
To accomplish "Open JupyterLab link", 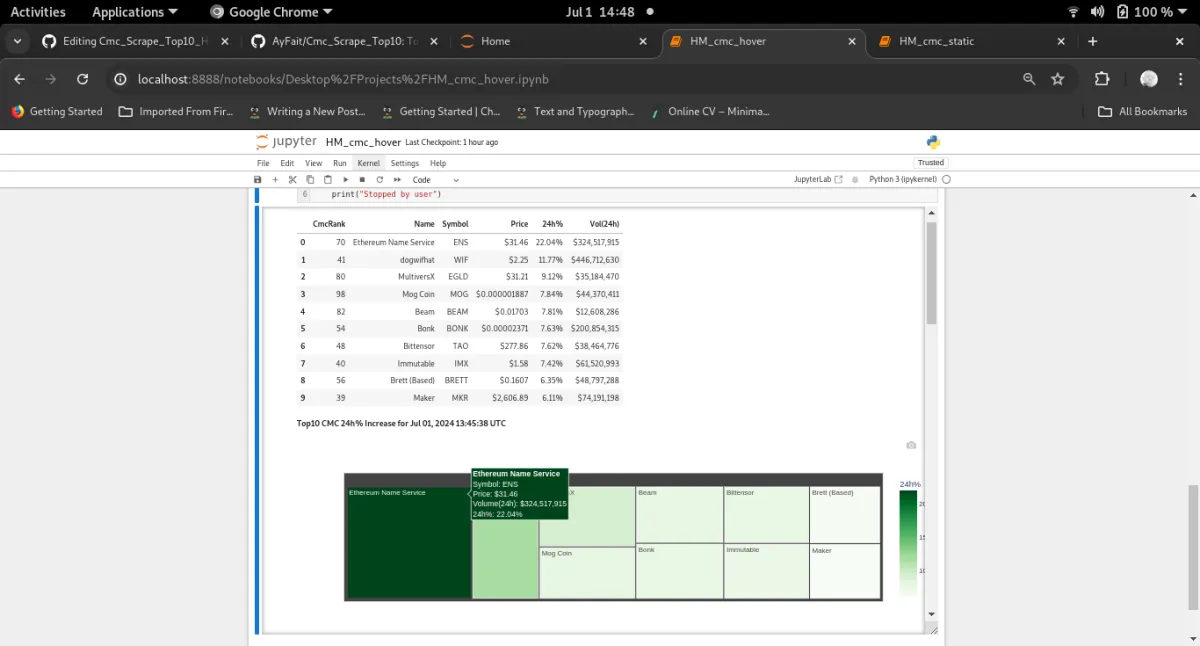I will [x=818, y=180].
